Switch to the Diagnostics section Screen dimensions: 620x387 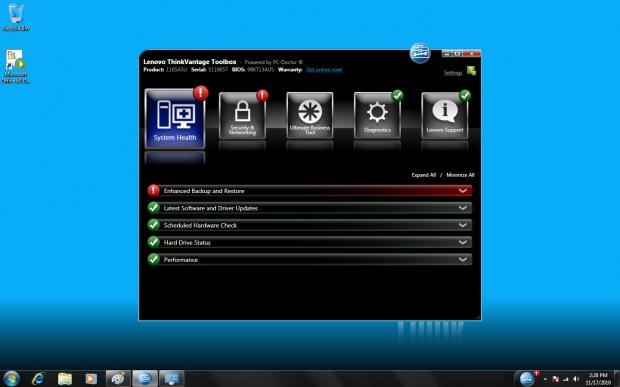point(377,115)
